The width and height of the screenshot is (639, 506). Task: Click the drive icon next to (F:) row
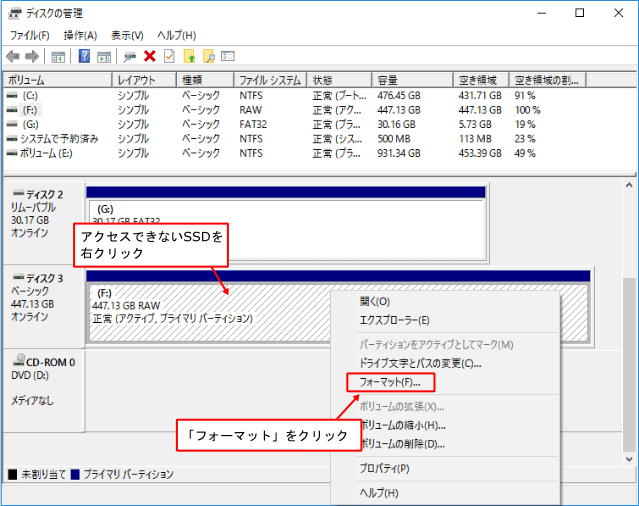[x=12, y=110]
